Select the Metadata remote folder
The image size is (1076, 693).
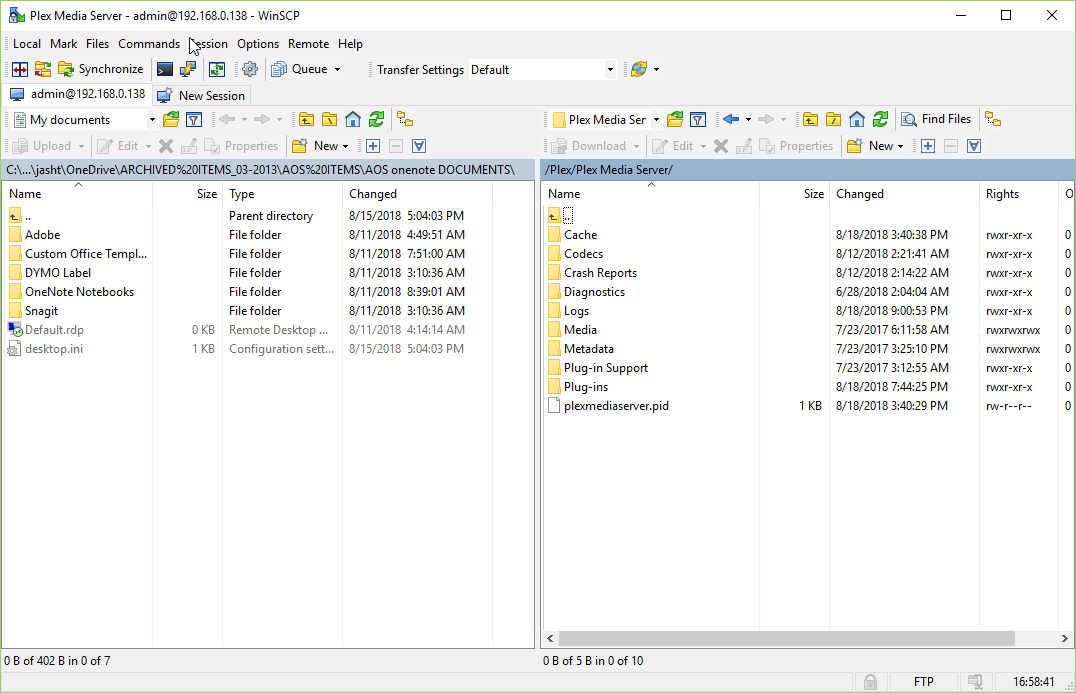(x=589, y=349)
